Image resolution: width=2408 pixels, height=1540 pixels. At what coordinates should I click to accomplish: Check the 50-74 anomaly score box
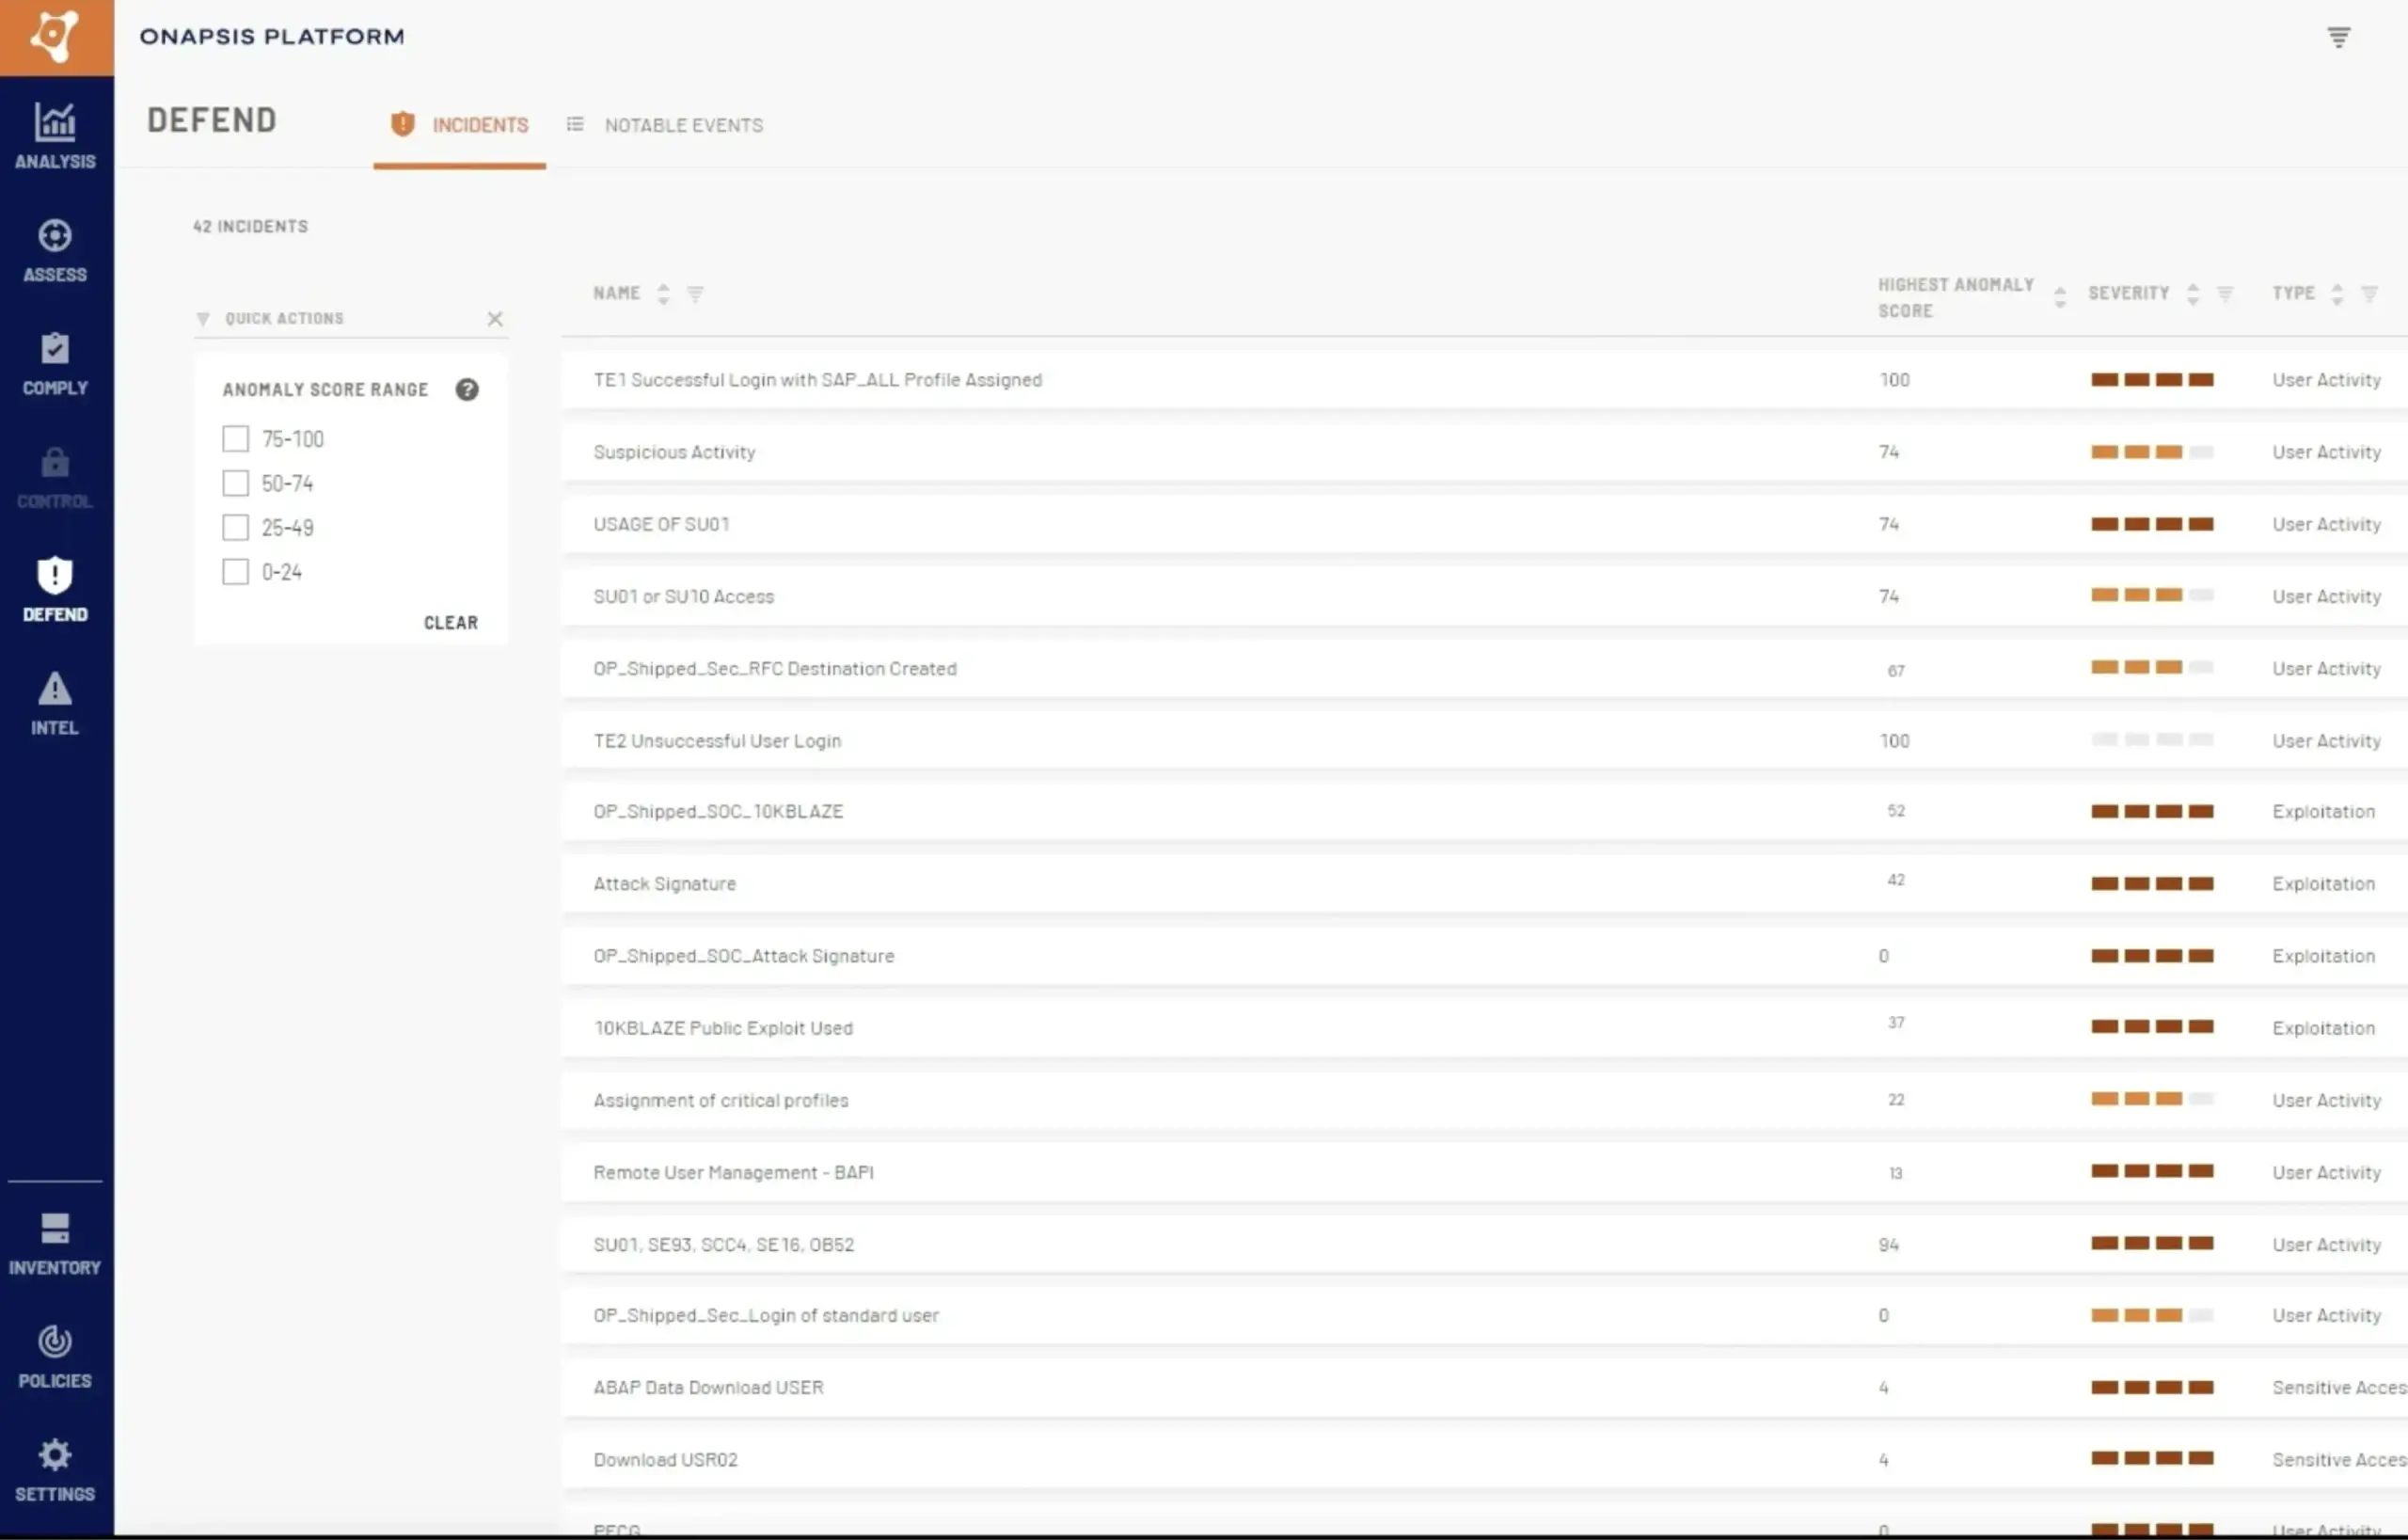(235, 483)
